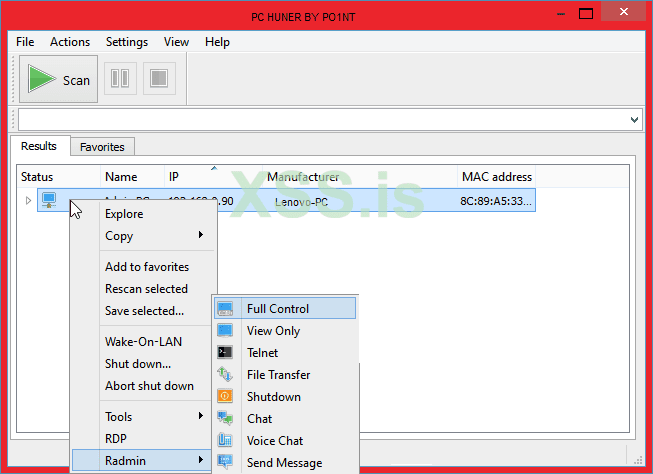Screen dimensions: 653x474
Task: Open the Settings menu
Action: pos(127,42)
